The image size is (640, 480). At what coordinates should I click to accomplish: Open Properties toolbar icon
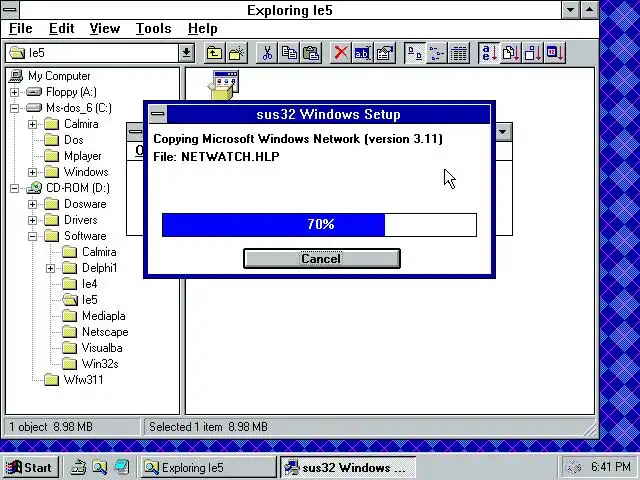[384, 53]
